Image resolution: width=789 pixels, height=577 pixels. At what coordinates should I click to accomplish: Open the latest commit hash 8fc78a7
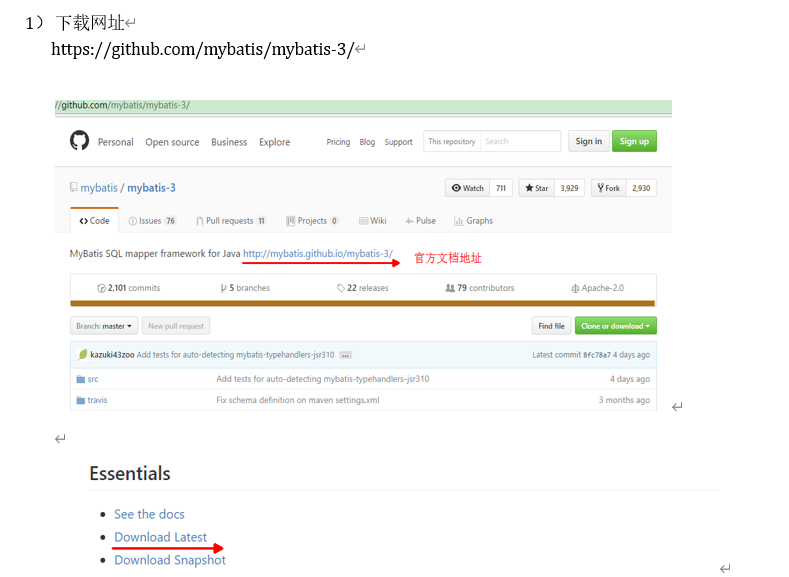point(597,355)
